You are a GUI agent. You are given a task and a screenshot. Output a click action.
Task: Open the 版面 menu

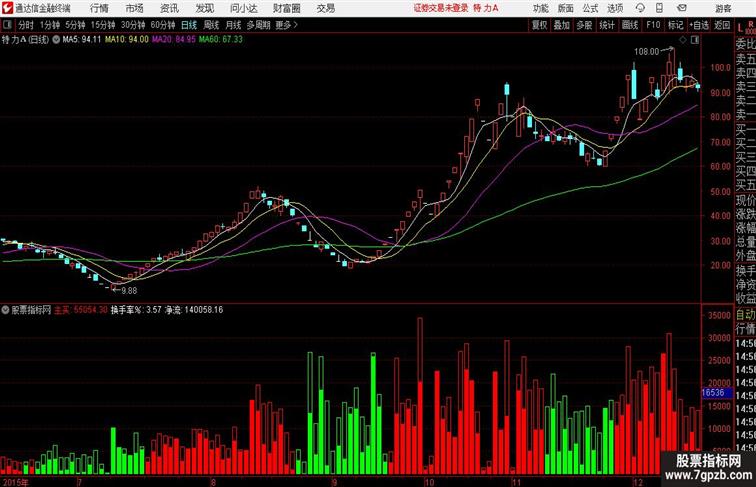pos(565,8)
